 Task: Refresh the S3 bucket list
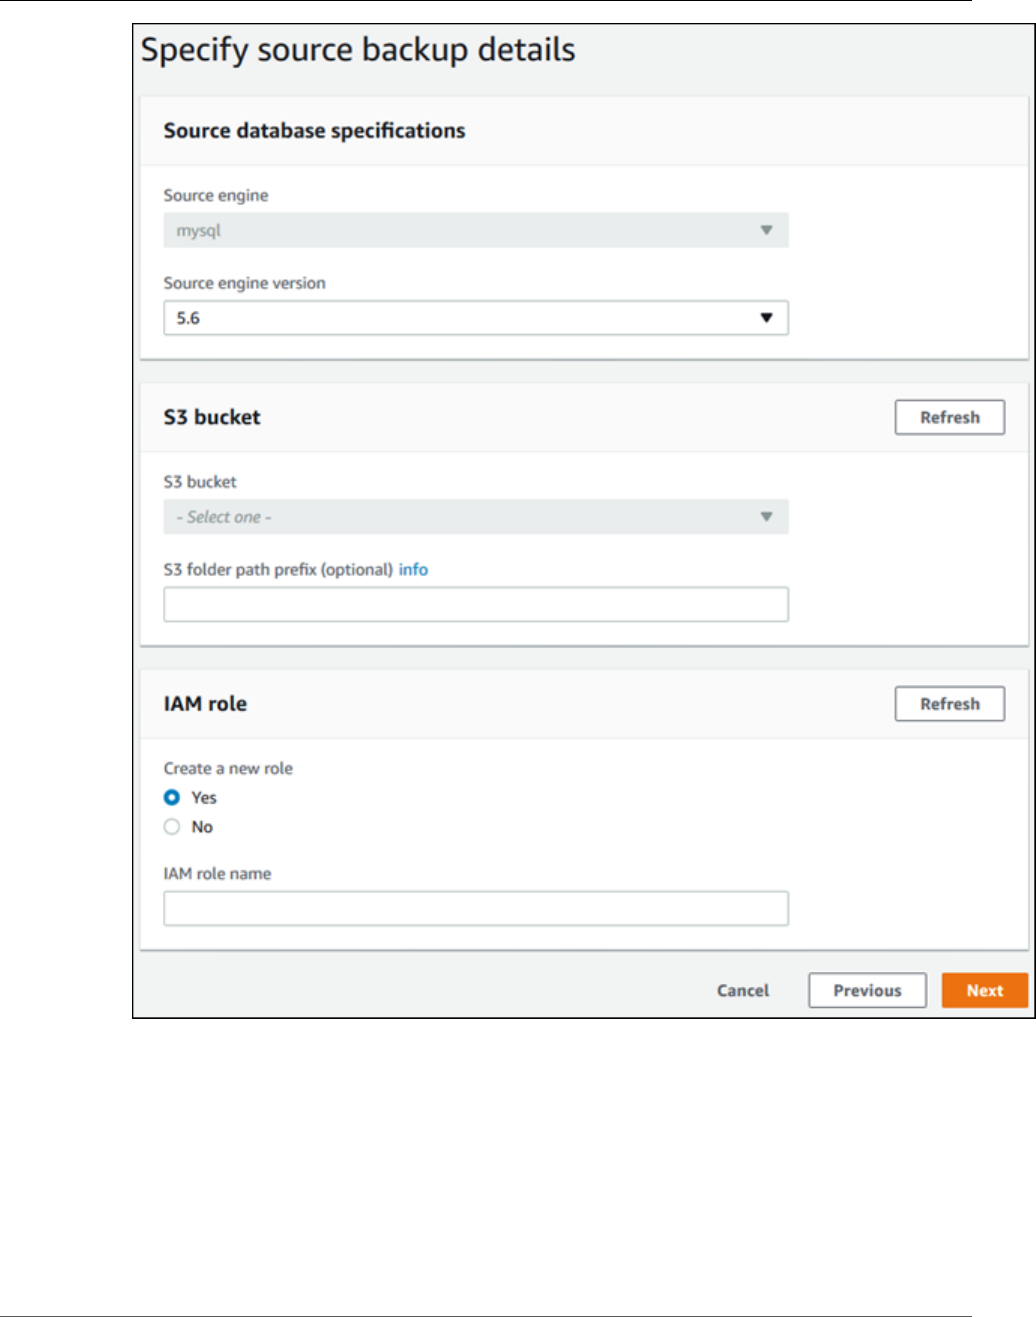pos(949,417)
